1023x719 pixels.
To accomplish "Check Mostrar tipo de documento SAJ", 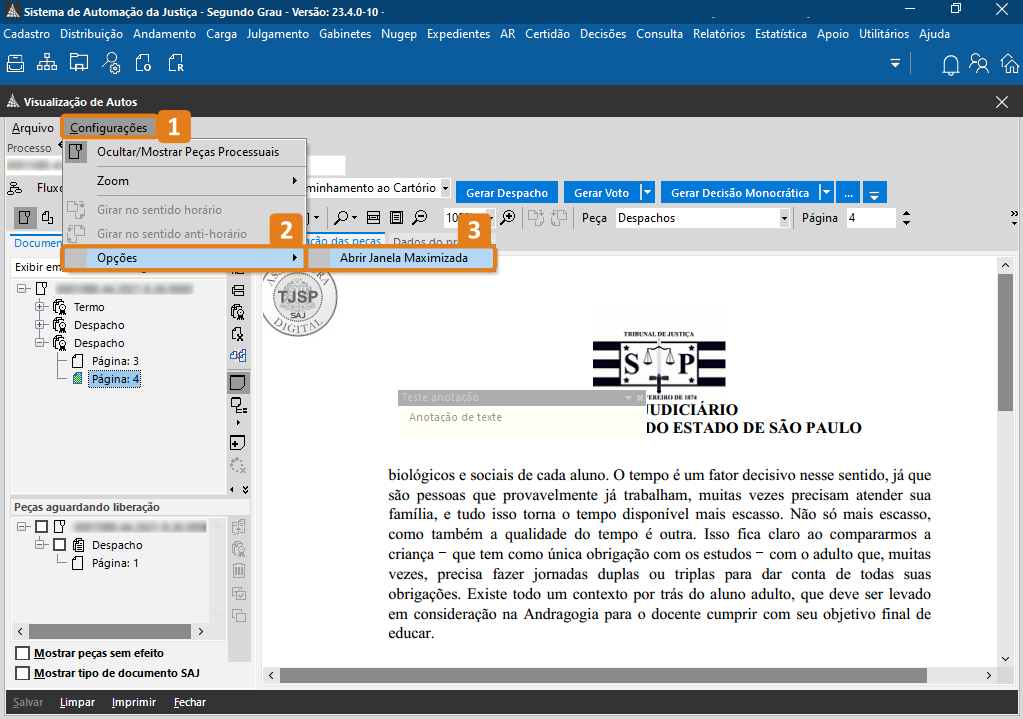I will 23,673.
